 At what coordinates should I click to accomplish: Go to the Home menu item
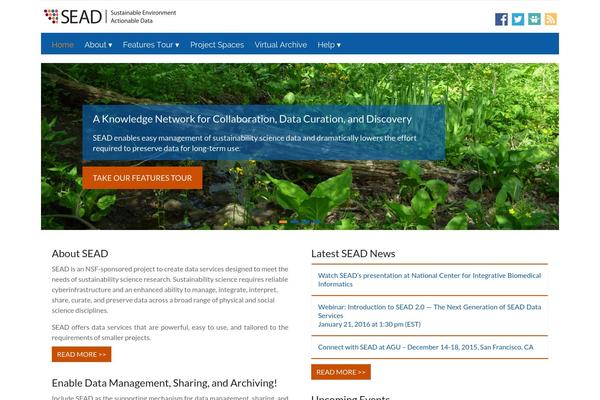pyautogui.click(x=62, y=45)
